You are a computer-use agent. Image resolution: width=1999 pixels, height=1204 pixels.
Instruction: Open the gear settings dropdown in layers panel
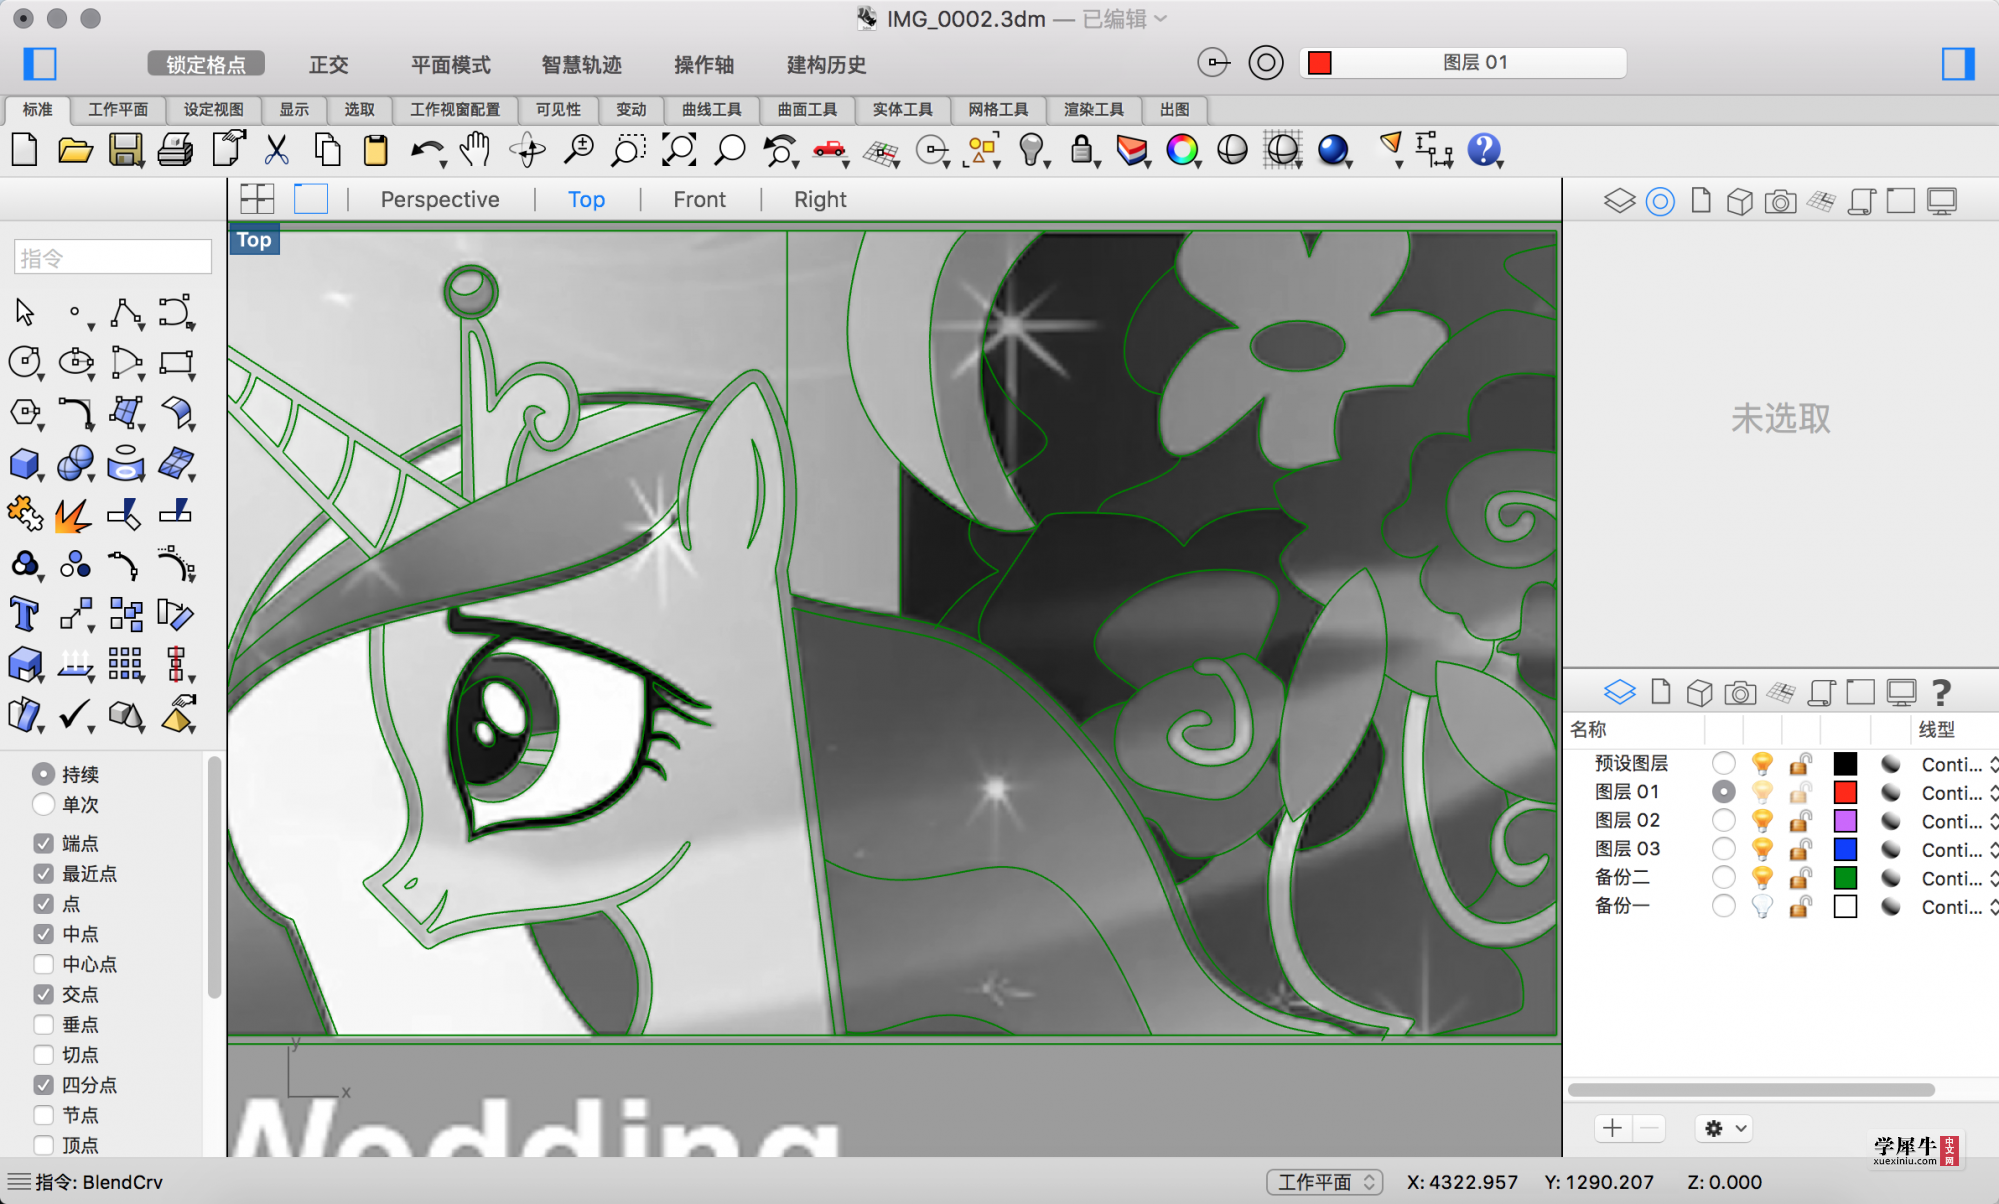pos(1723,1128)
